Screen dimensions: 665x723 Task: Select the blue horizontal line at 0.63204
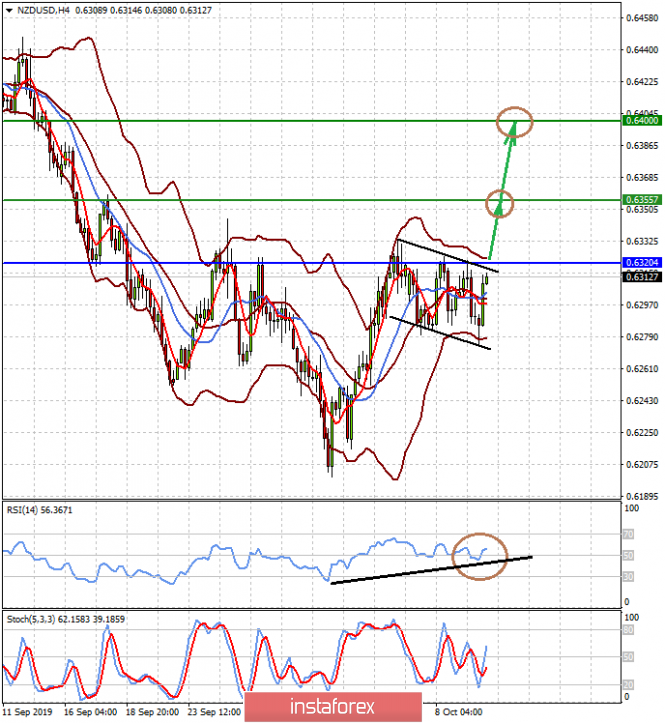[x=312, y=263]
